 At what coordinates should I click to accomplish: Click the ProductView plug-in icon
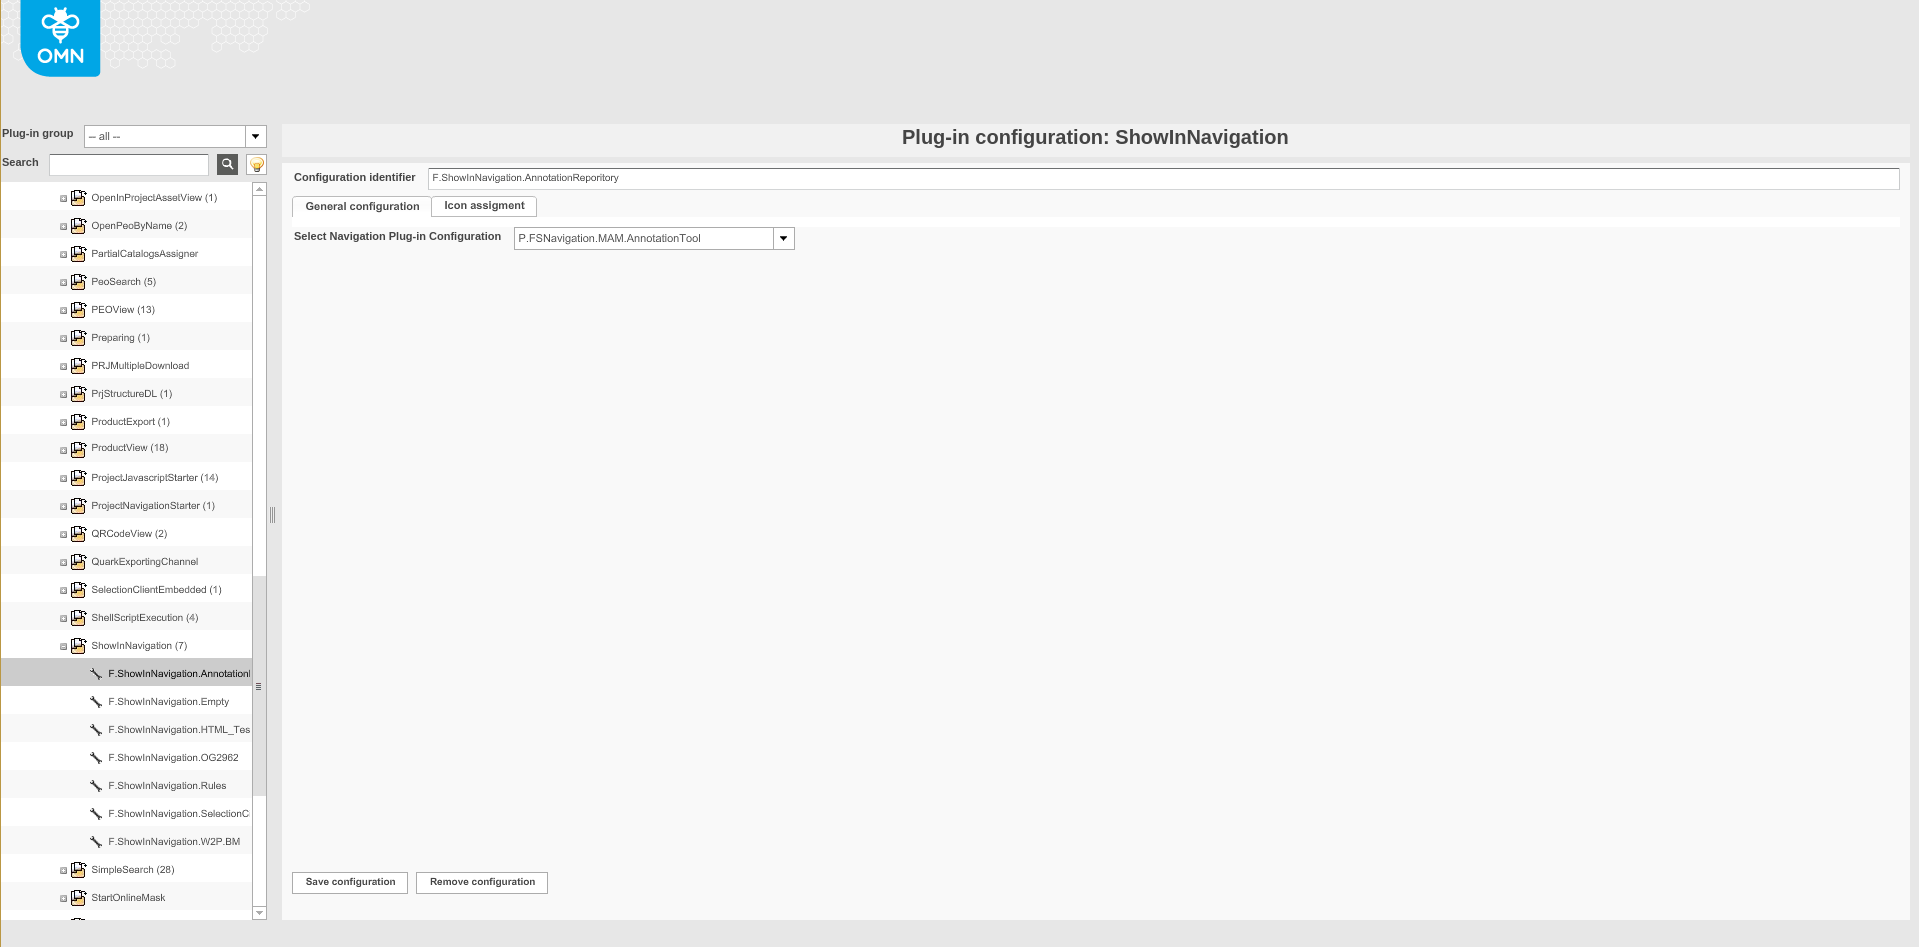click(x=78, y=449)
